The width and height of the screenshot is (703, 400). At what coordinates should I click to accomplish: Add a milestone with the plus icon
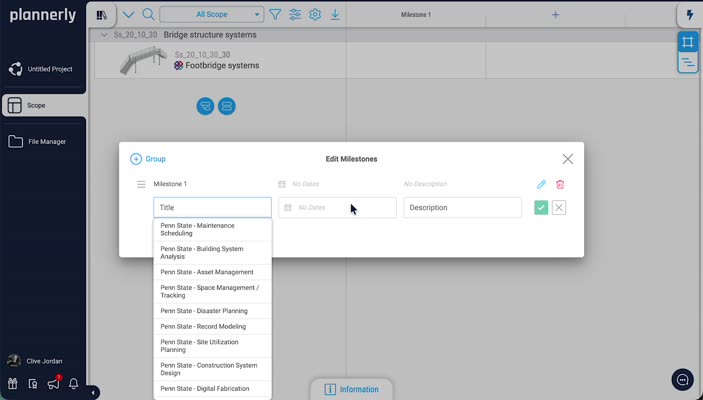555,15
